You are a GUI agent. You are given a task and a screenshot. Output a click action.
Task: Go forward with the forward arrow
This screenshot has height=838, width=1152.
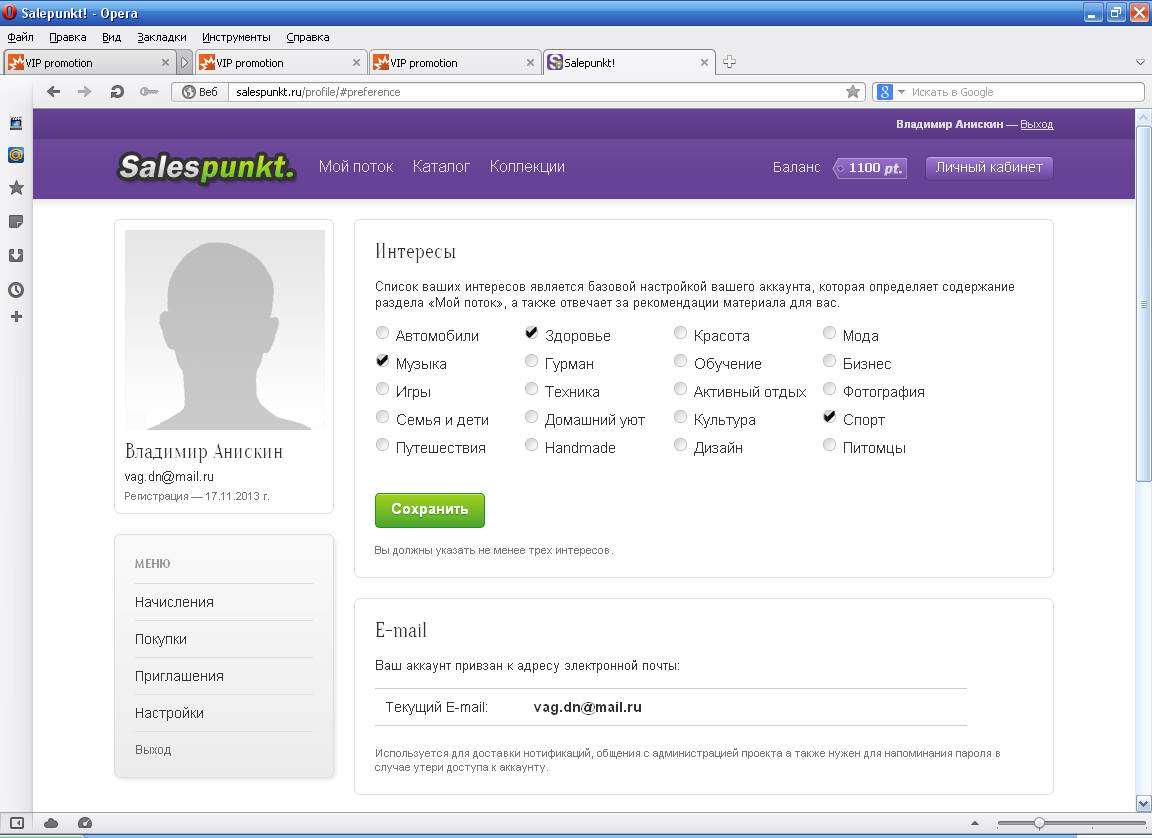coord(84,92)
